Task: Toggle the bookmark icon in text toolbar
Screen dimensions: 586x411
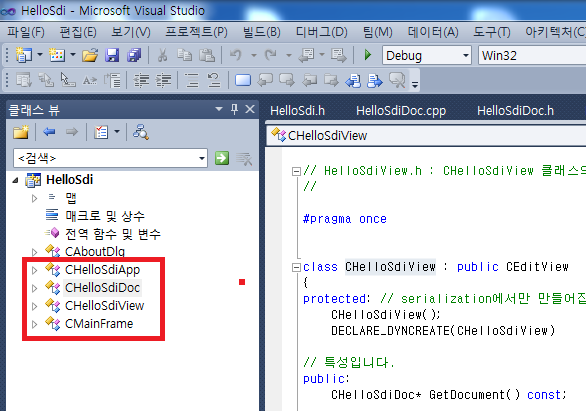Action: tap(243, 80)
